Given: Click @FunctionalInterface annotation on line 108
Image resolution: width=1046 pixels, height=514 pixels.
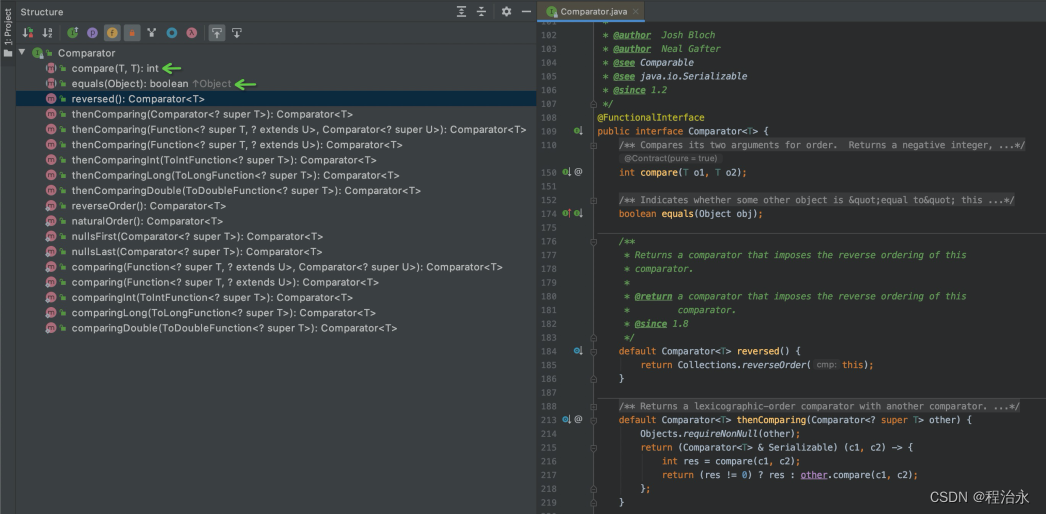Looking at the screenshot, I should (x=650, y=117).
